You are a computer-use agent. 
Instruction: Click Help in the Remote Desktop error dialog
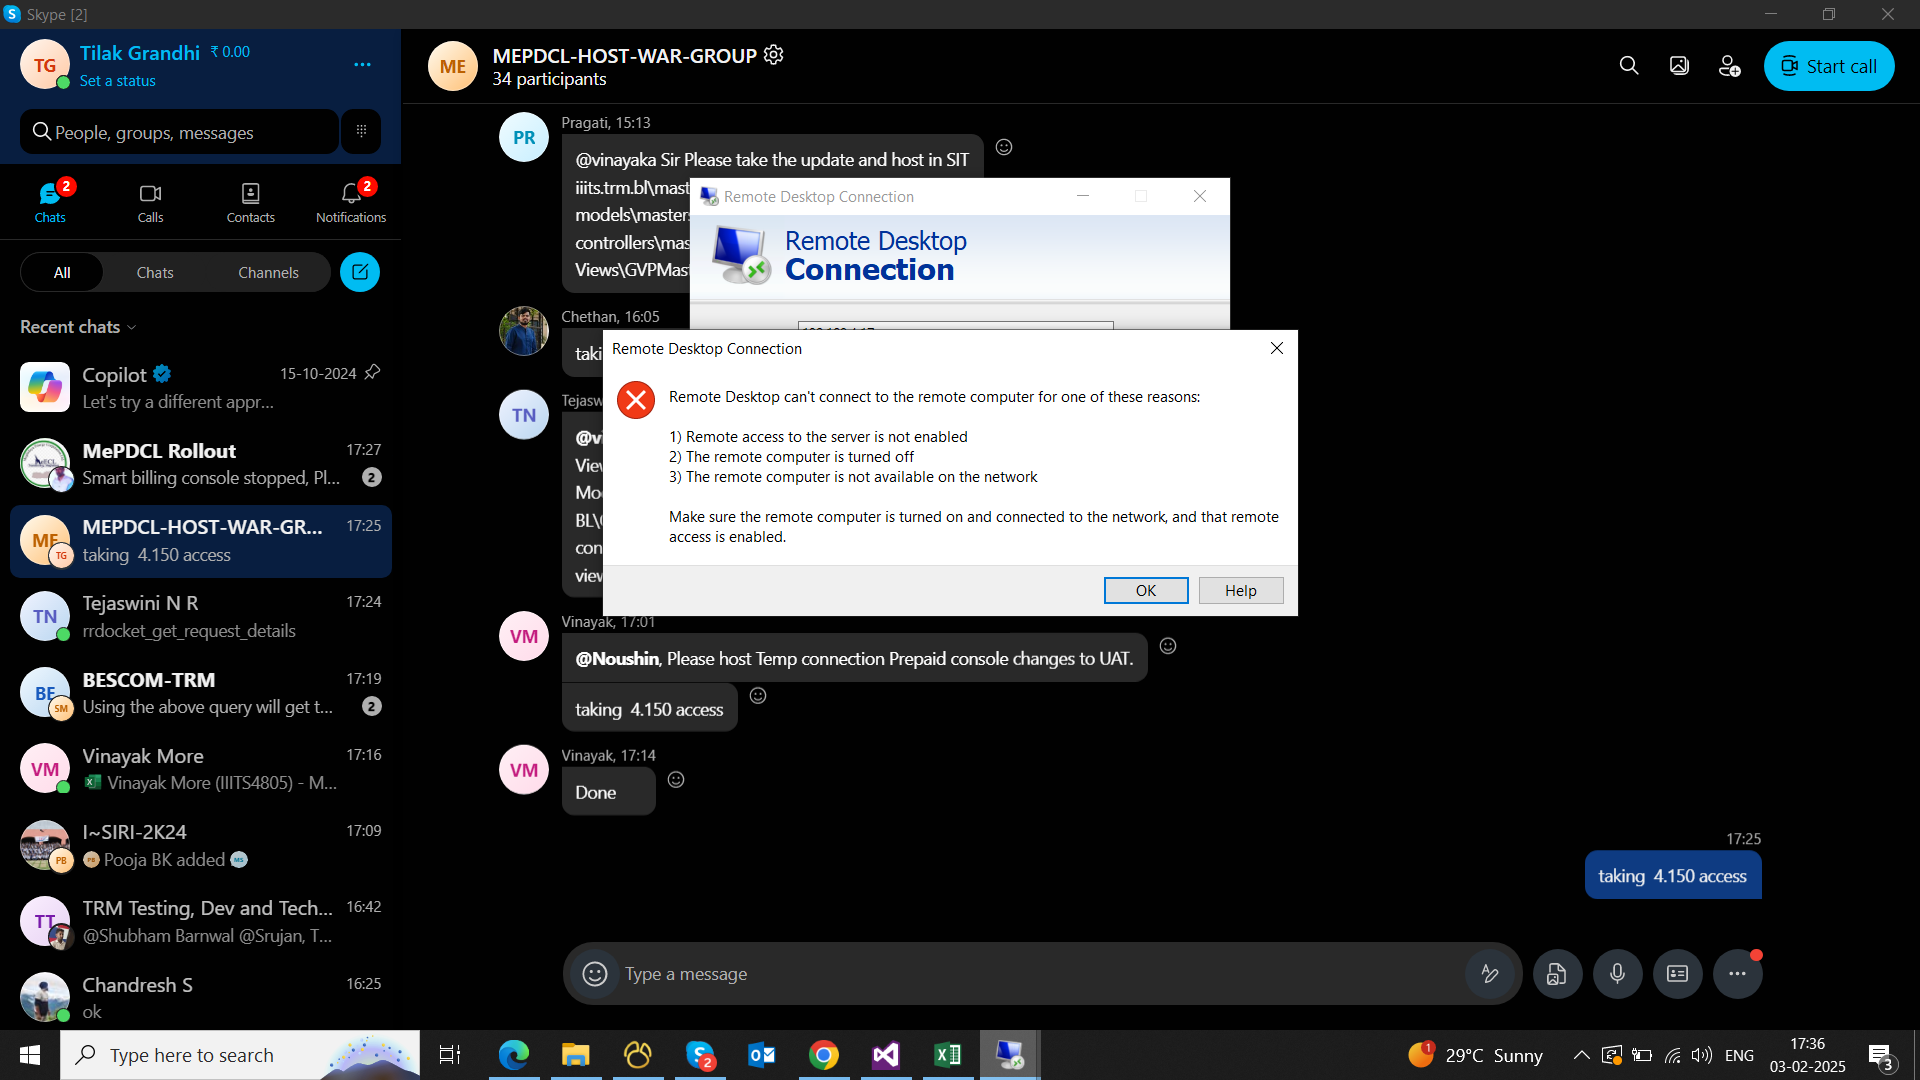[x=1241, y=591]
